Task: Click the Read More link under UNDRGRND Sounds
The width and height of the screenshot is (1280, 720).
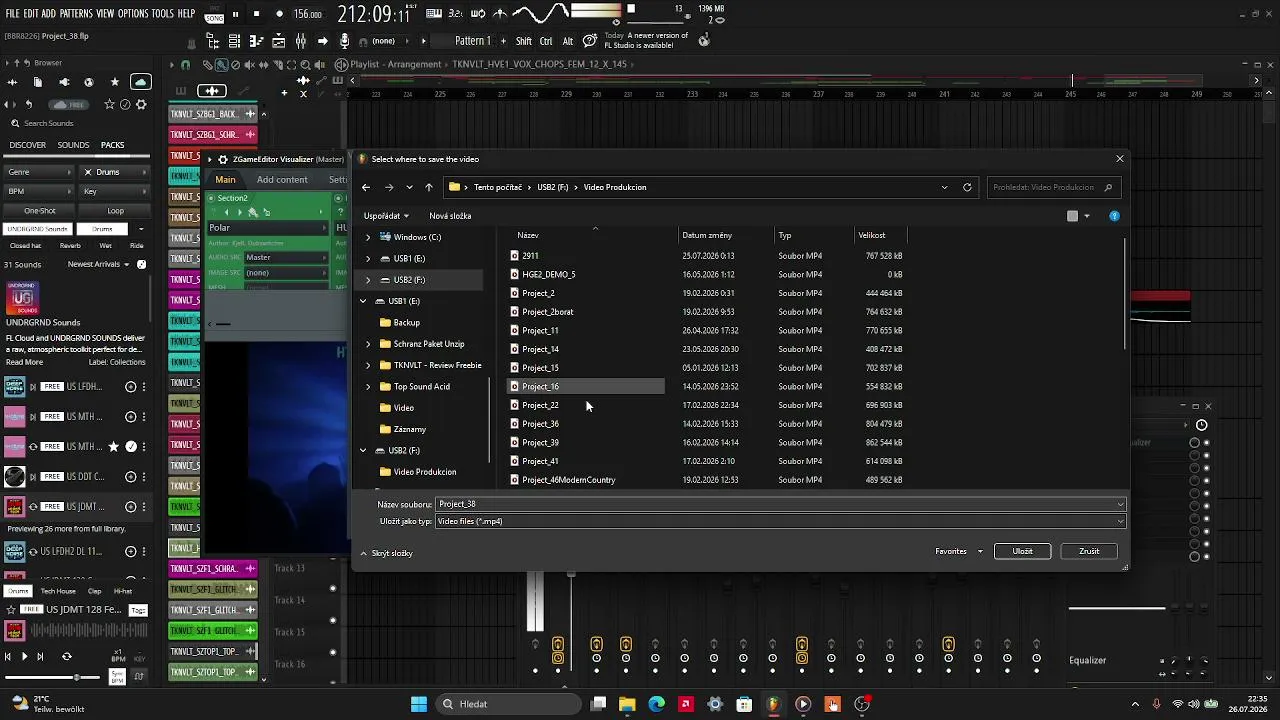Action: click(25, 362)
